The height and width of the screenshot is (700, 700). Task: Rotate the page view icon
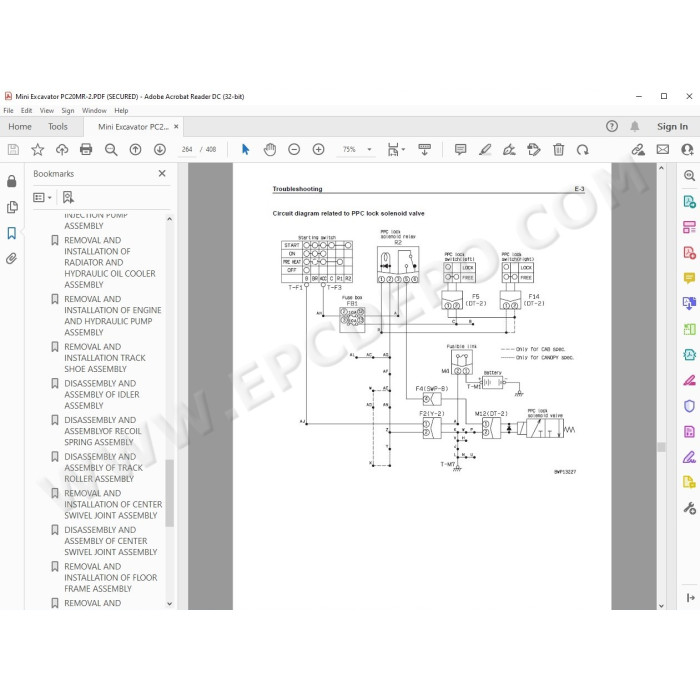[x=583, y=150]
